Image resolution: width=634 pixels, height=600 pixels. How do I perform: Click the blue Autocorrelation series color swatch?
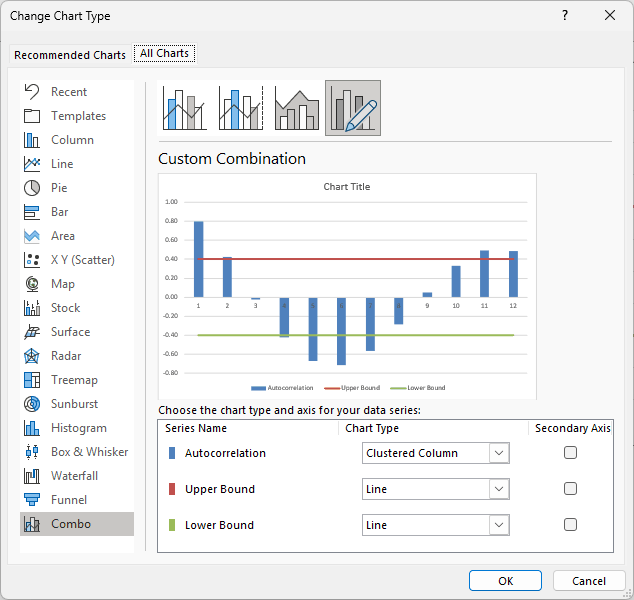pos(172,453)
